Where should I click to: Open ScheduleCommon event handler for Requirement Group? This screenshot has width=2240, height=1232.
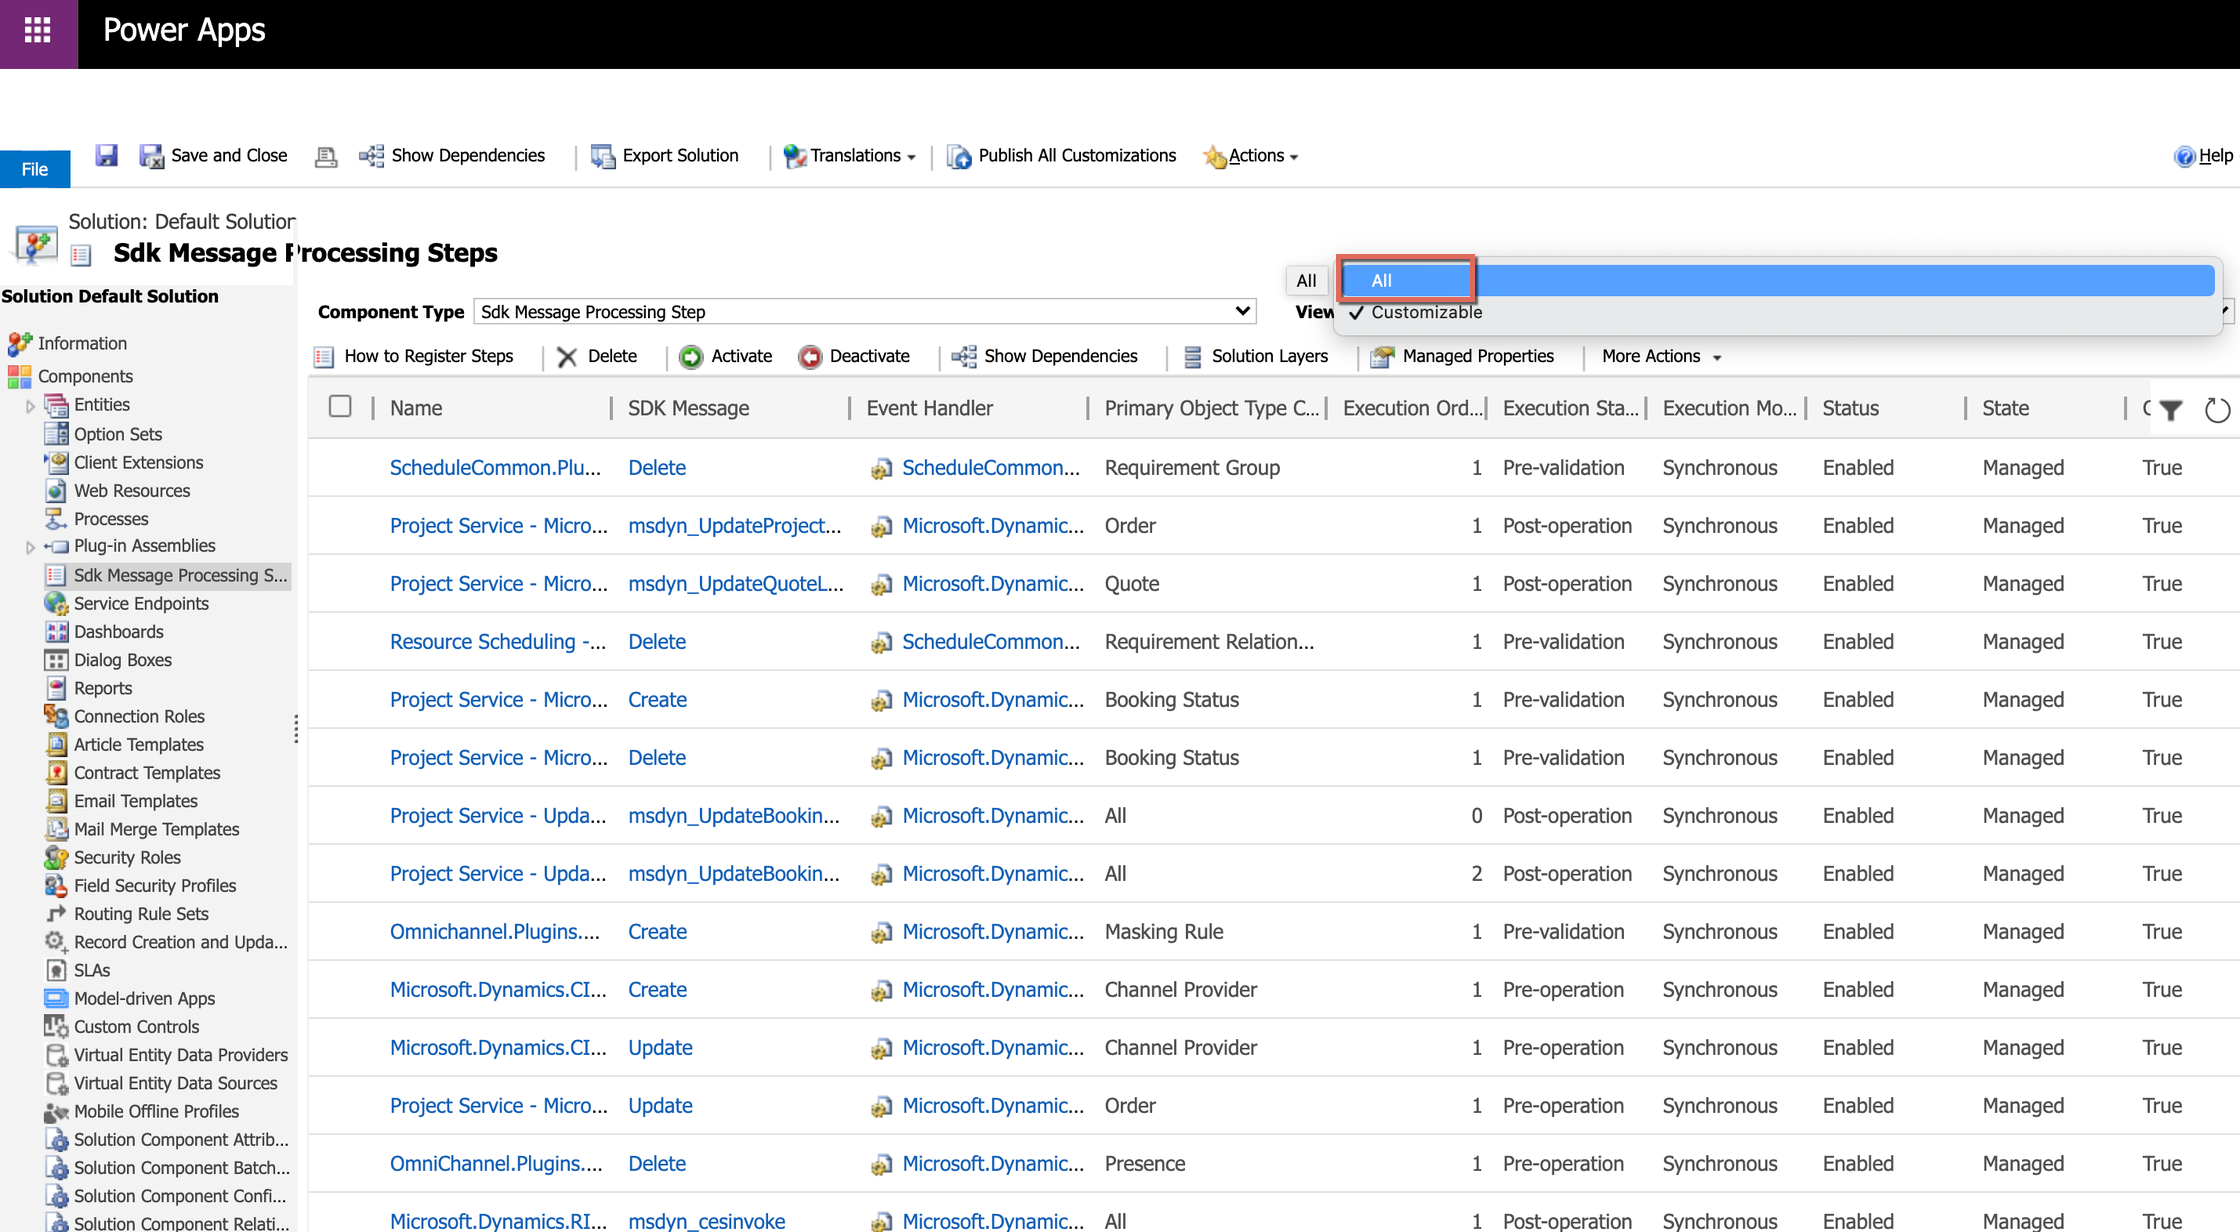pyautogui.click(x=991, y=468)
